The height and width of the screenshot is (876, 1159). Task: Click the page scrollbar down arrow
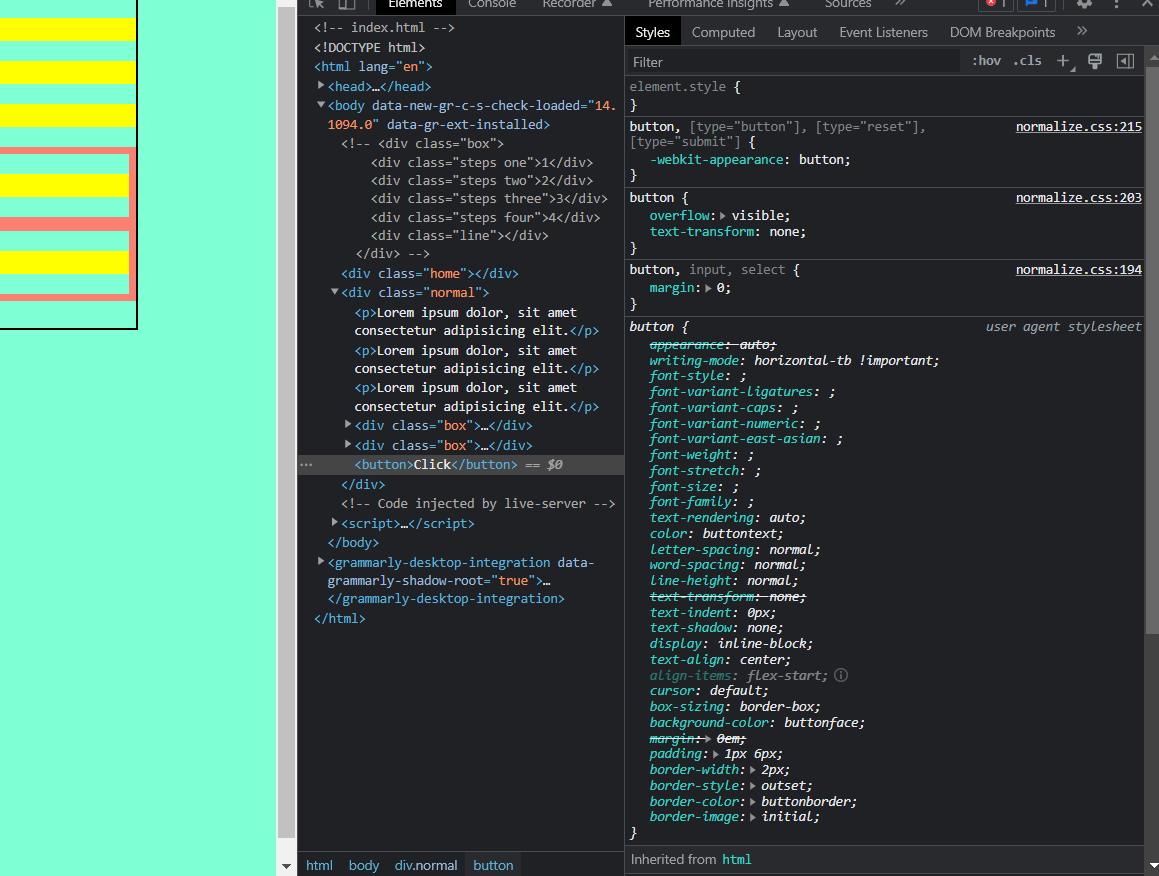coord(286,866)
